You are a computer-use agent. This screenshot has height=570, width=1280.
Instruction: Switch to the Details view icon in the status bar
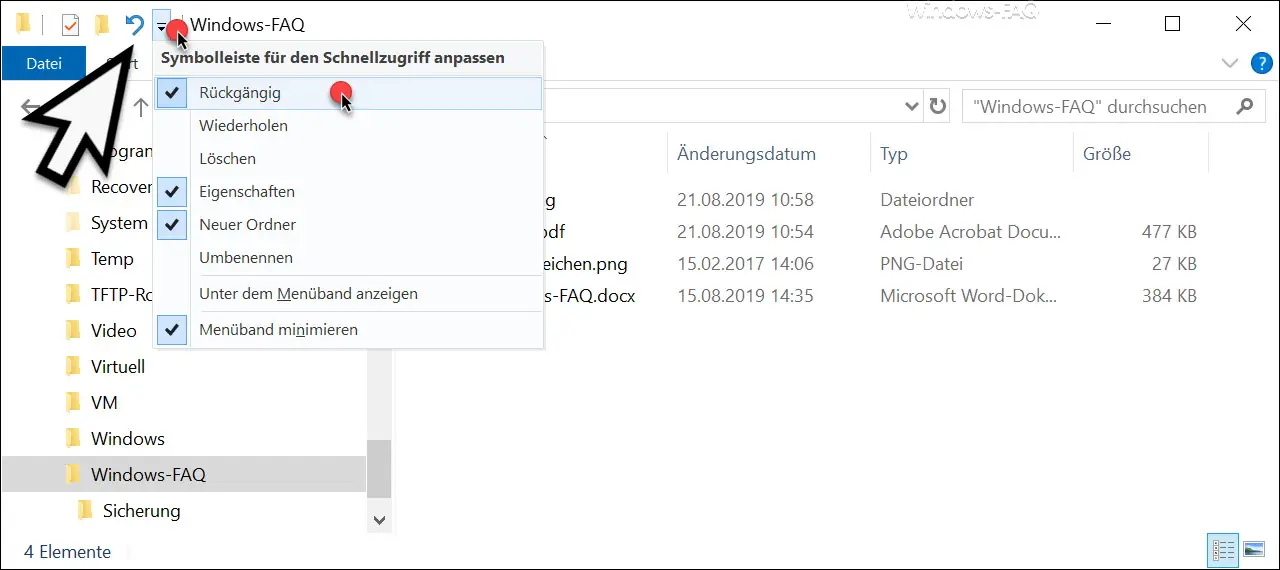[1223, 550]
